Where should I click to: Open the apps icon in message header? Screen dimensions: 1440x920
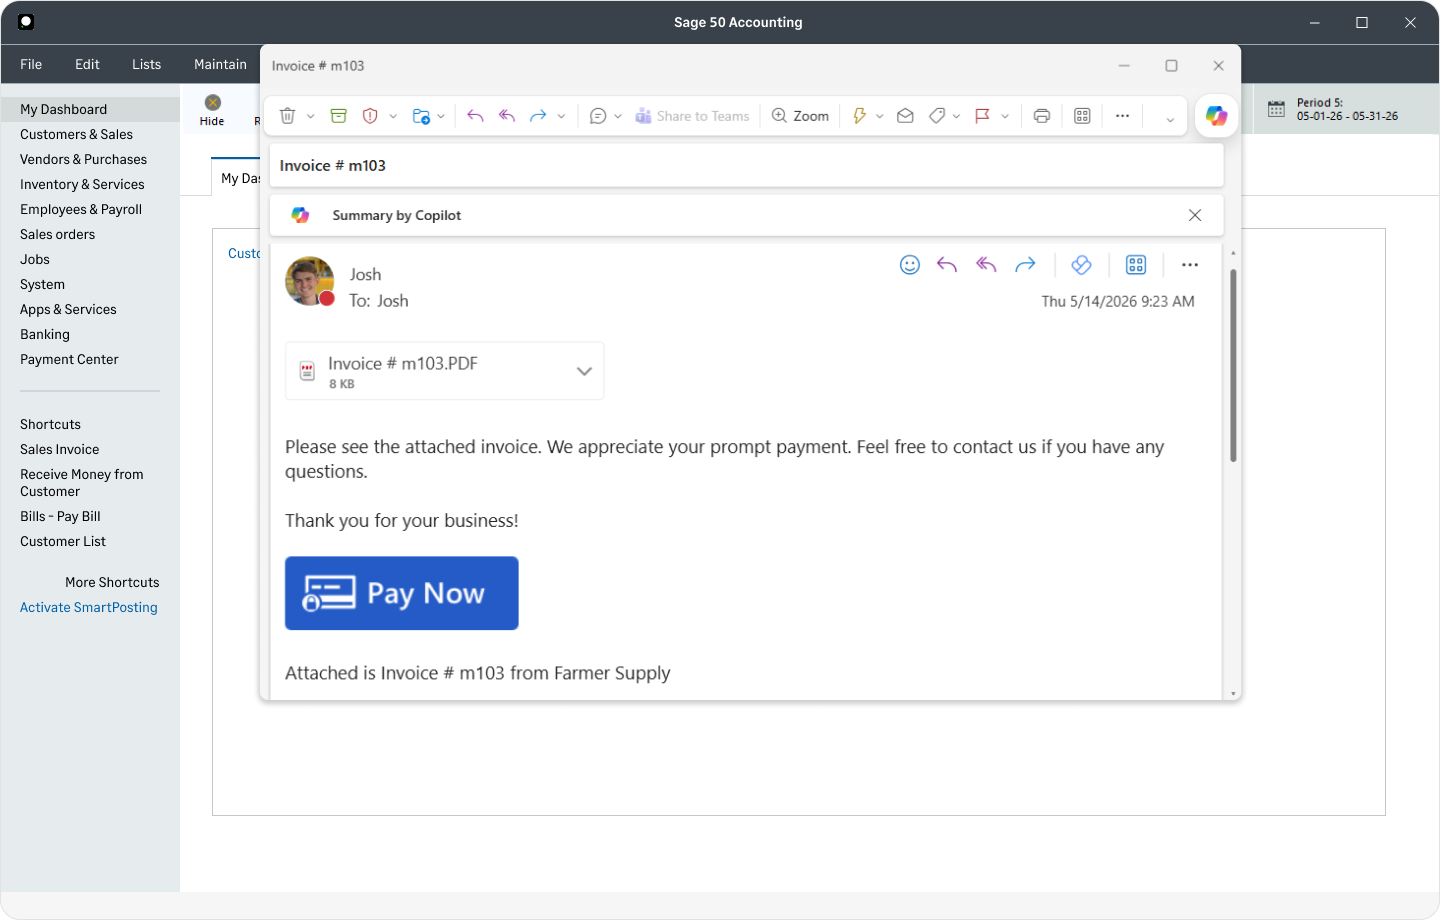(1136, 265)
